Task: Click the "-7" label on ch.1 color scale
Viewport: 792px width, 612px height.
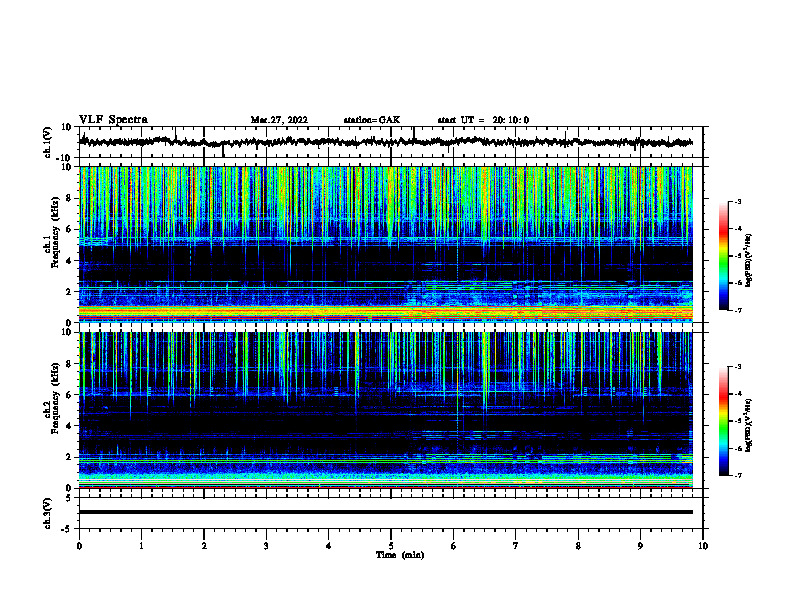Action: click(x=738, y=310)
